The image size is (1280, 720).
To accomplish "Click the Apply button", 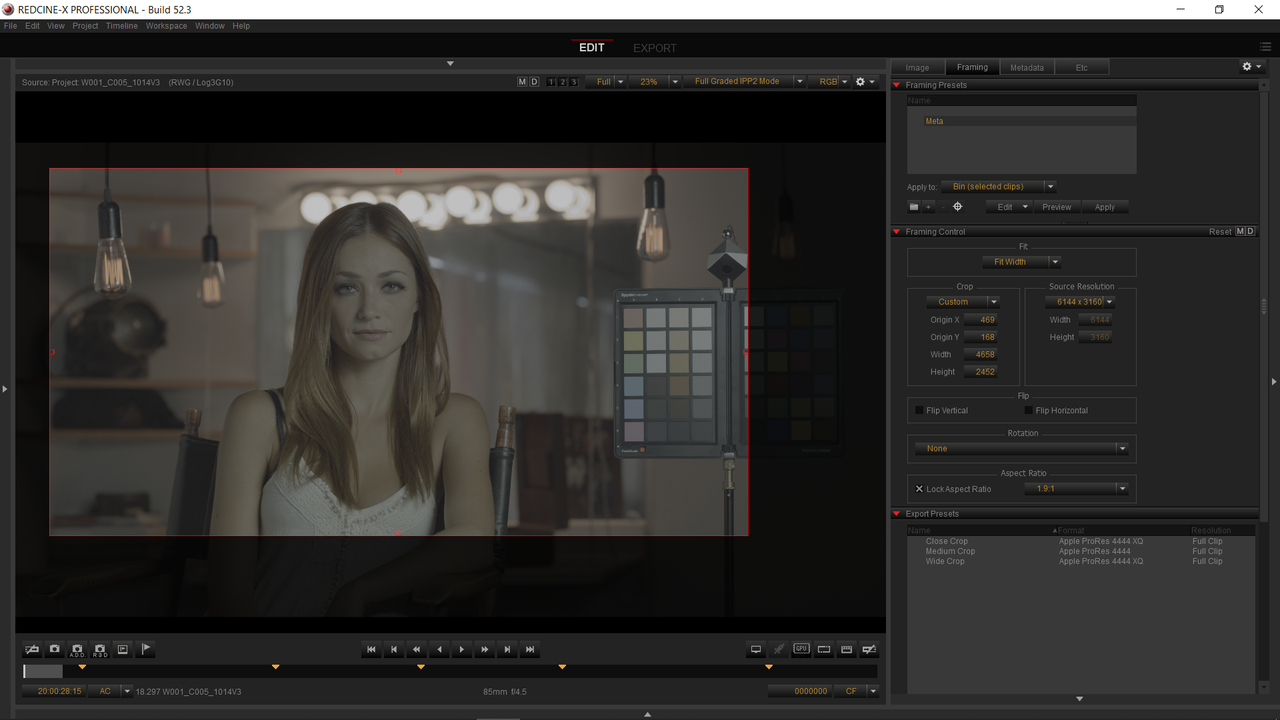I will 1105,207.
